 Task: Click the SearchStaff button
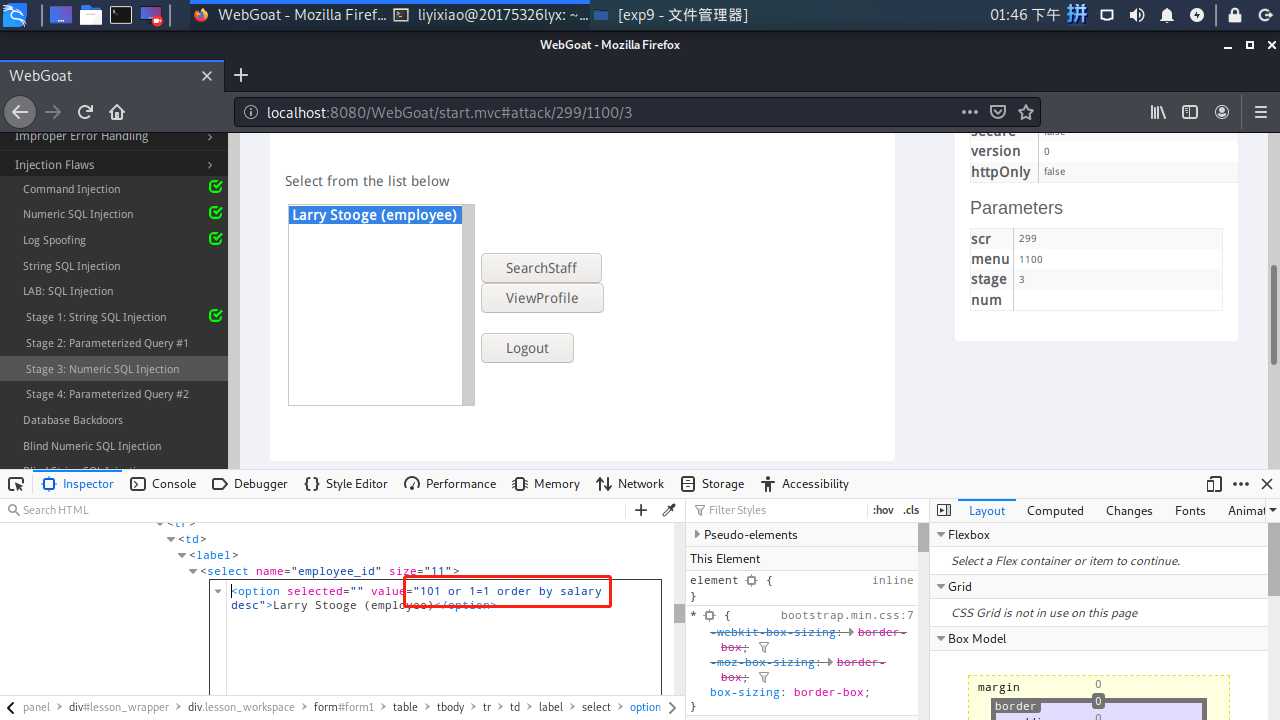click(541, 268)
